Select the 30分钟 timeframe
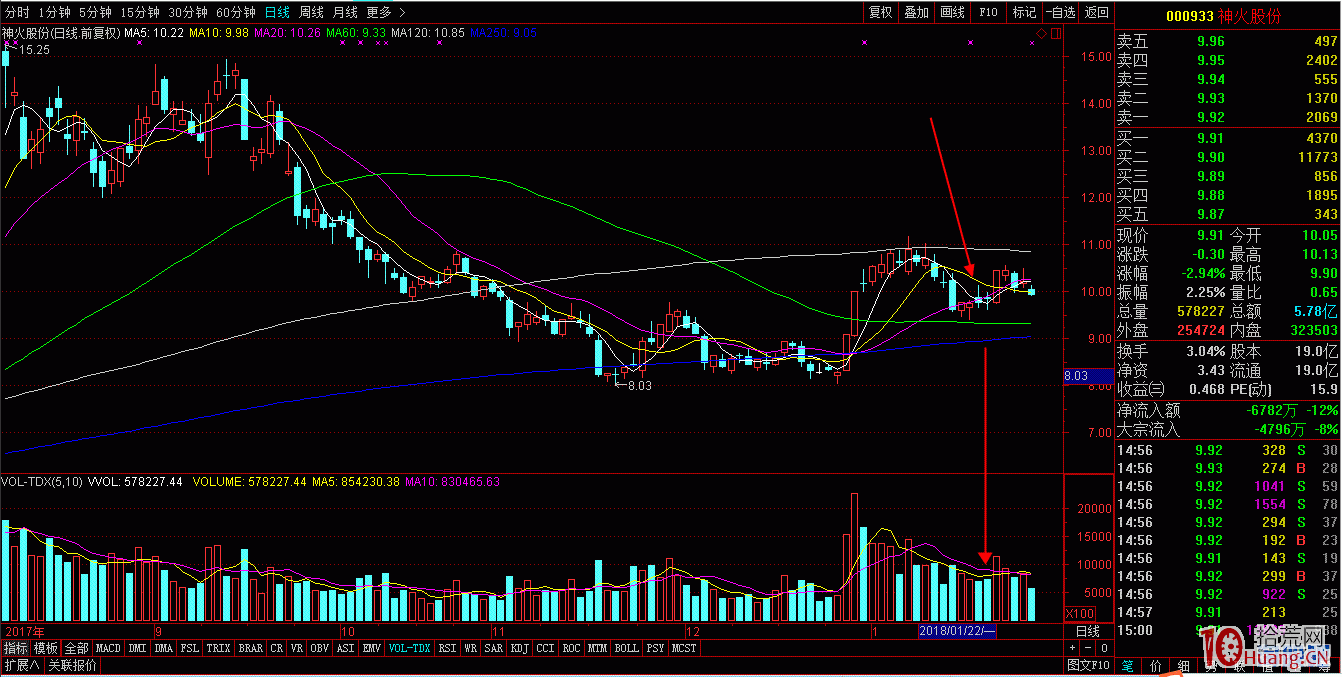Viewport: 1342px width, 677px height. [188, 12]
